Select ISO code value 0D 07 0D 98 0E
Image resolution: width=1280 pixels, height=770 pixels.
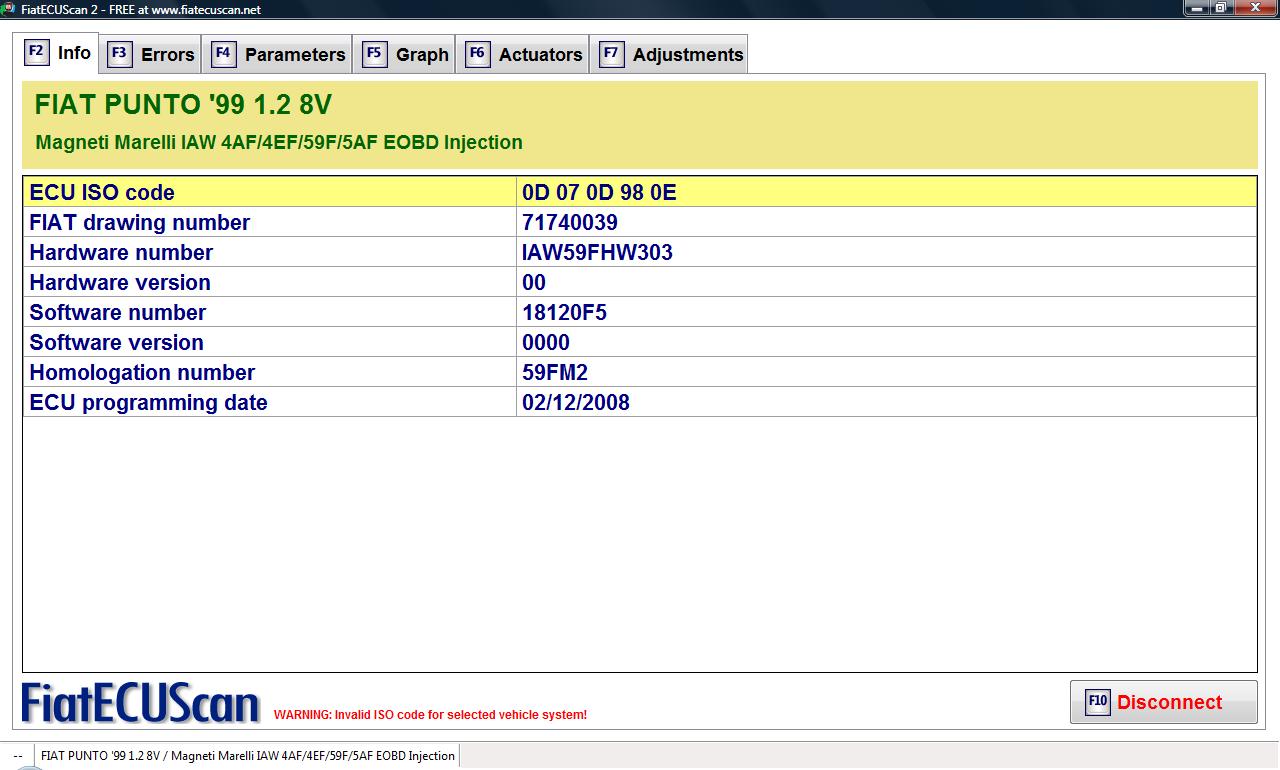599,192
